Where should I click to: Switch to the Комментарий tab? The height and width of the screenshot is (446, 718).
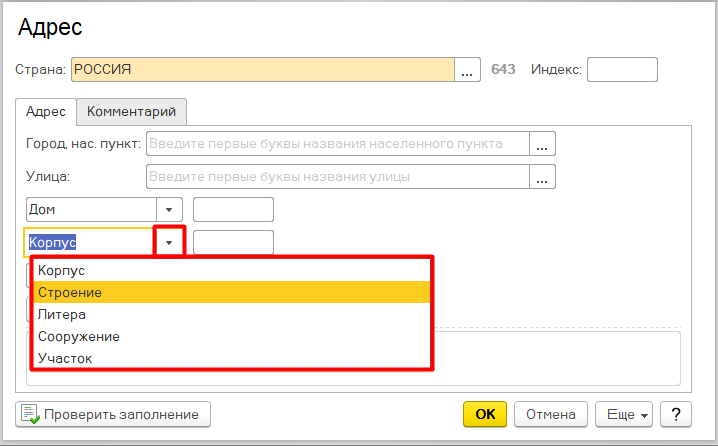pyautogui.click(x=131, y=111)
